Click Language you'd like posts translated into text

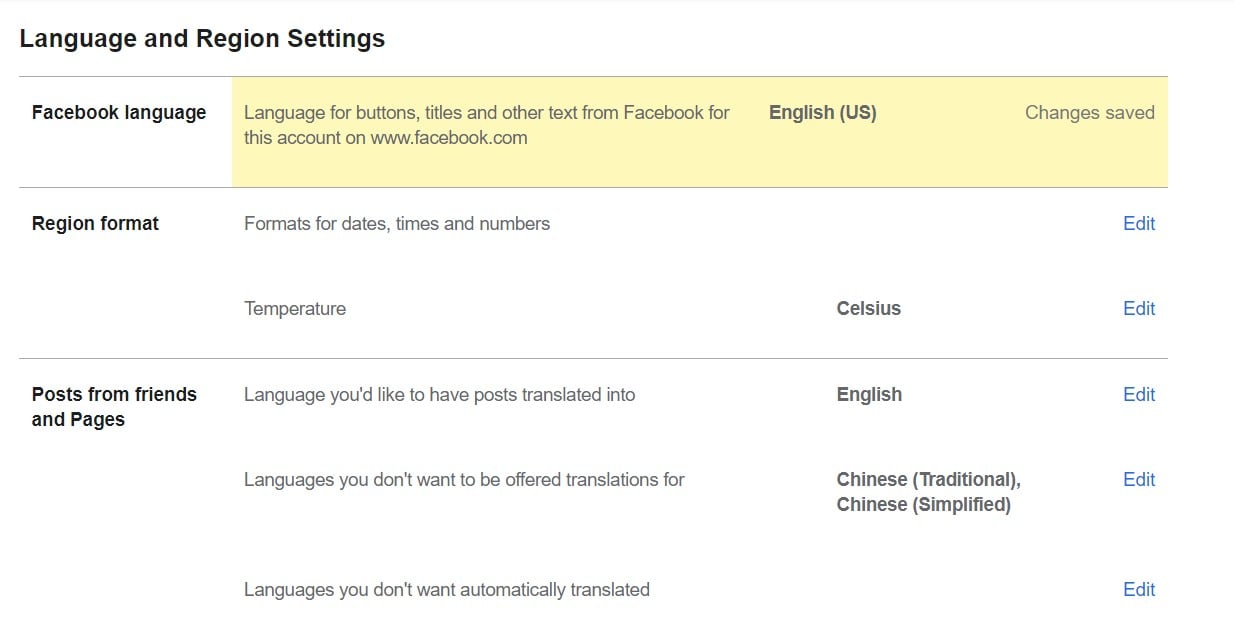pos(440,395)
